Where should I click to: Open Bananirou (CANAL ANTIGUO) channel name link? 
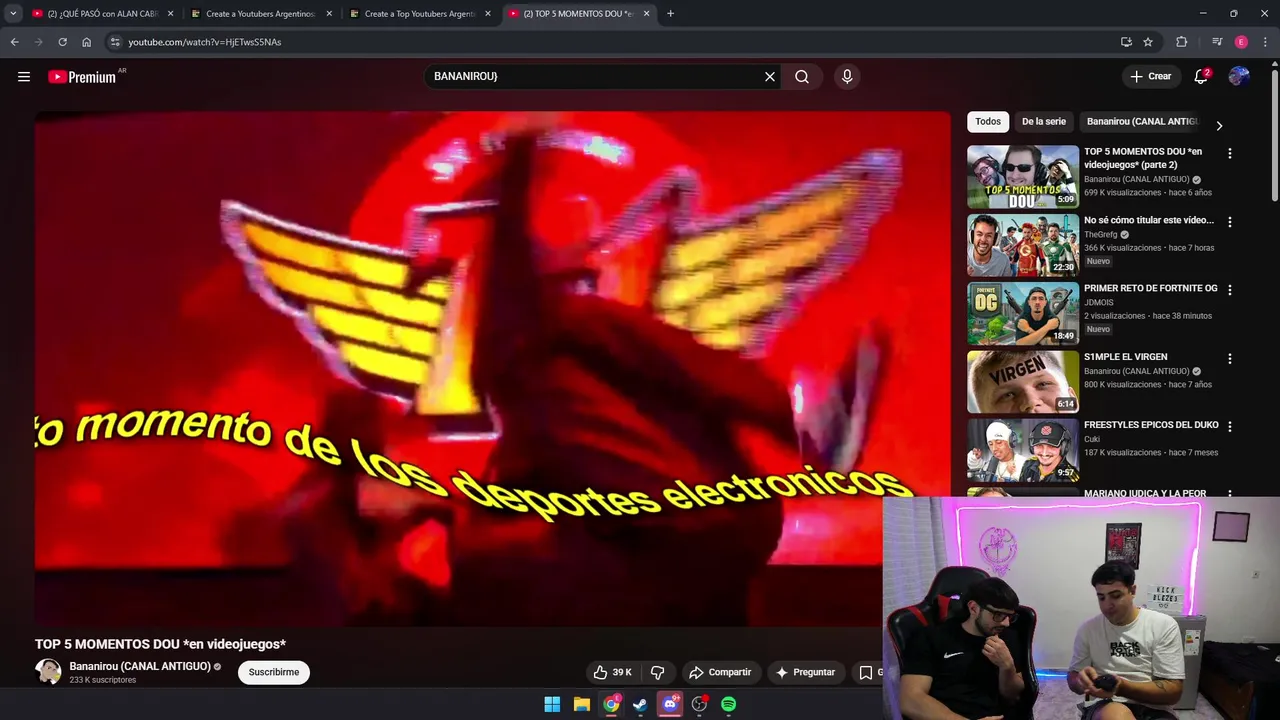[x=140, y=666]
